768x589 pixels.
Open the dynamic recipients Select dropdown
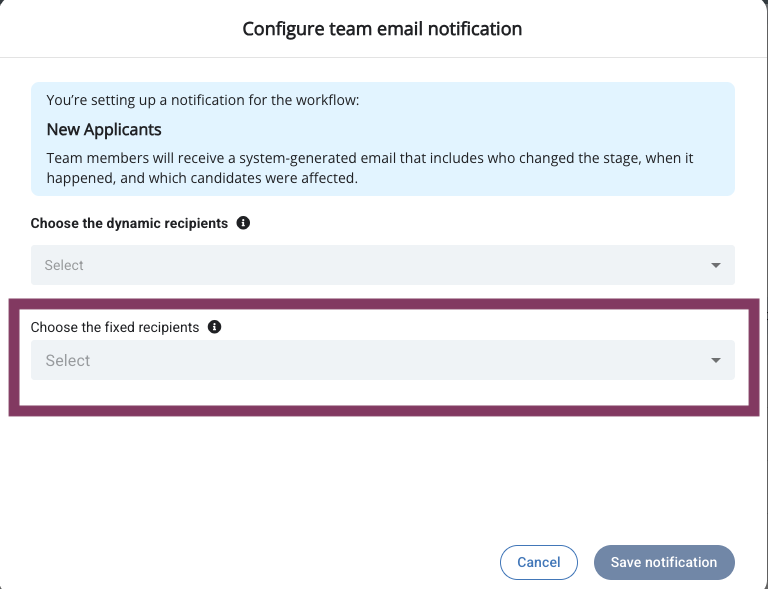click(382, 265)
